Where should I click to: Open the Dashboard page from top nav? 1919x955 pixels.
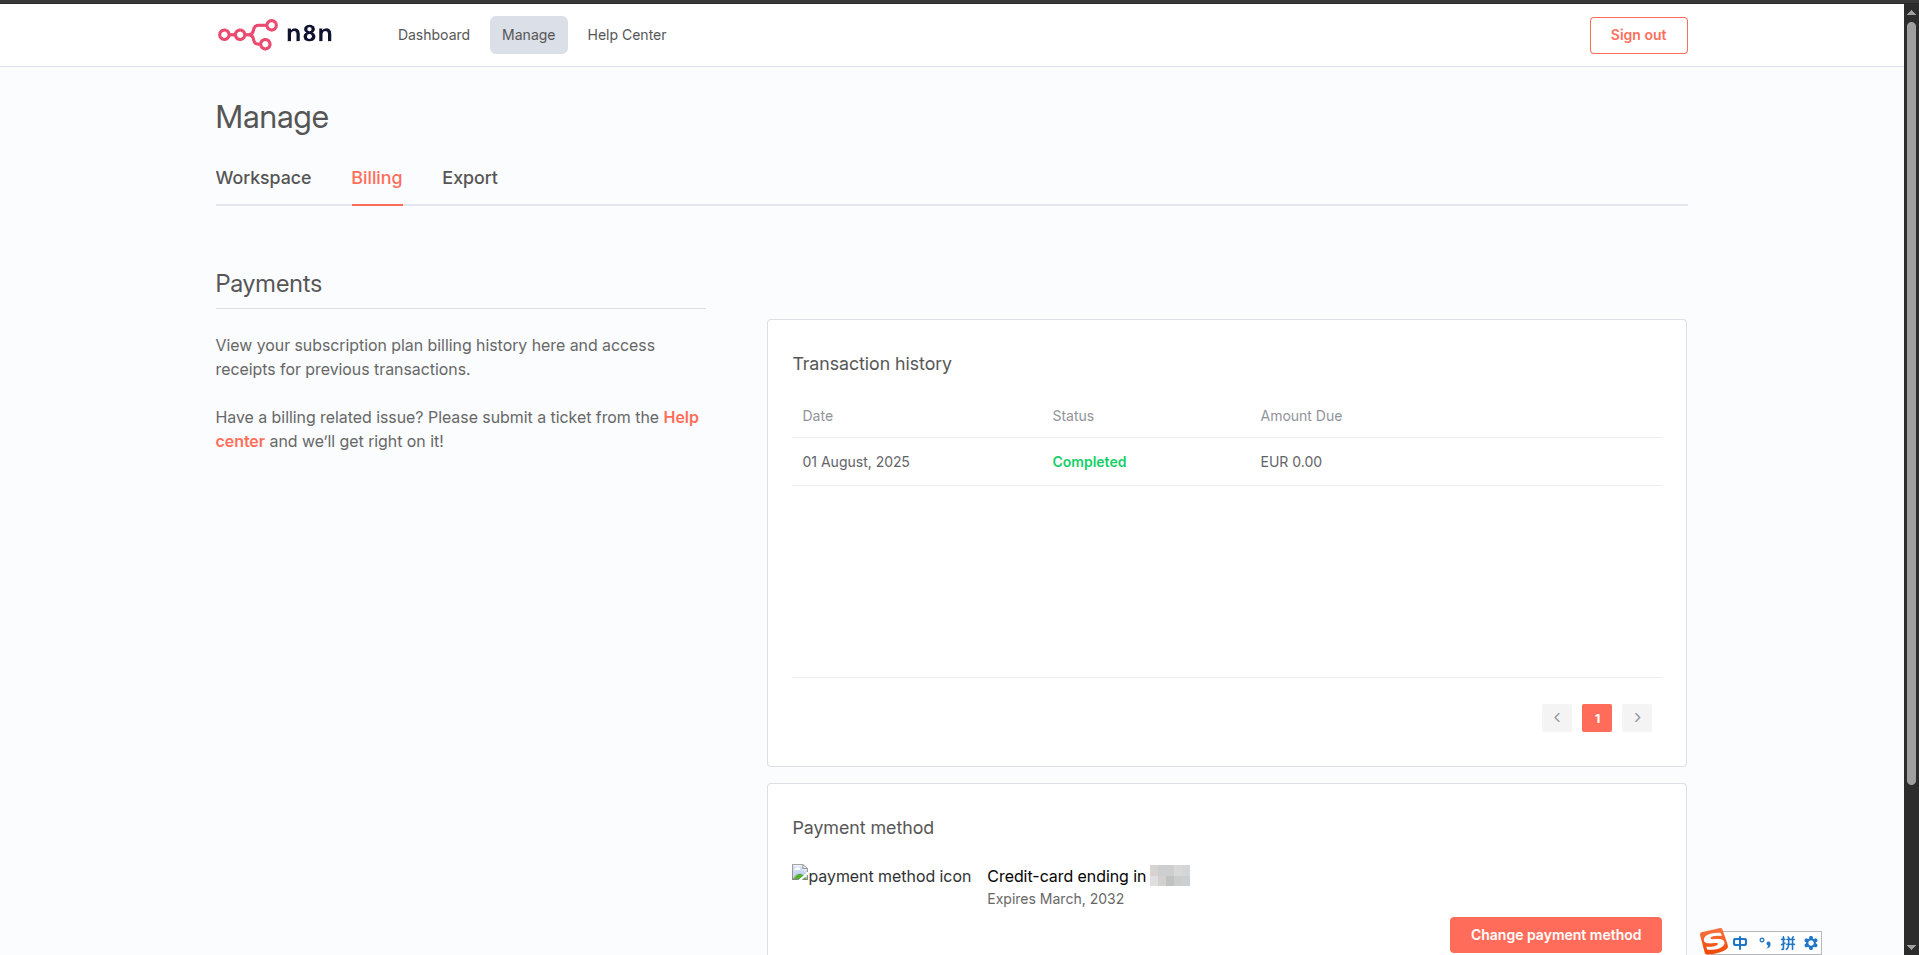pos(433,35)
